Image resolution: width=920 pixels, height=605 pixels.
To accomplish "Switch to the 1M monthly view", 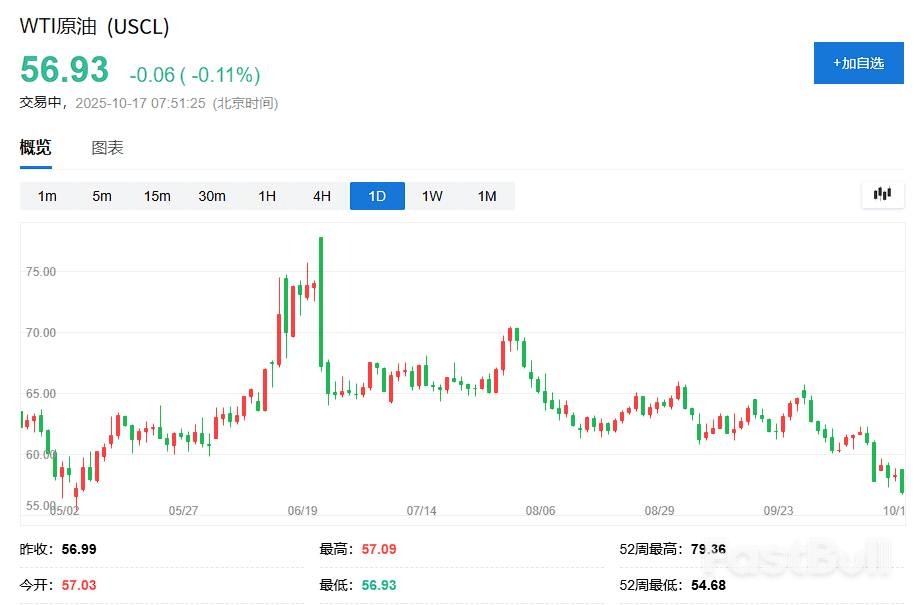I will (487, 196).
